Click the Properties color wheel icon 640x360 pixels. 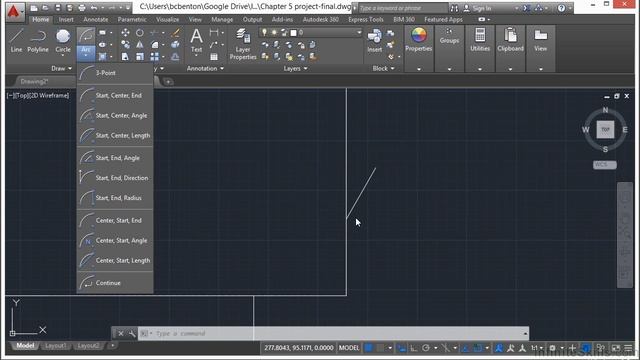click(418, 35)
